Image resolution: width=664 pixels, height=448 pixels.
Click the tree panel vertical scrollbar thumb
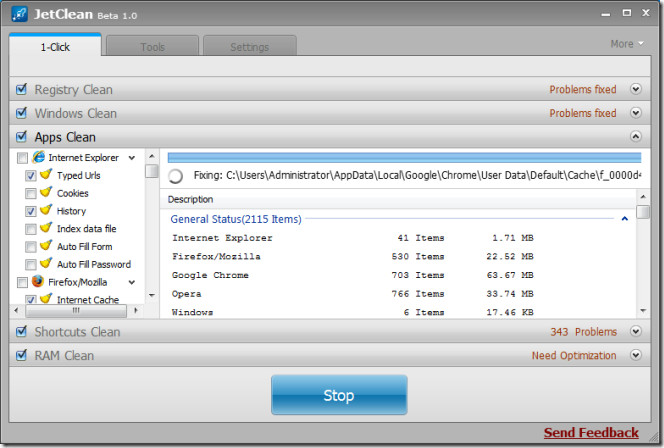(x=152, y=171)
